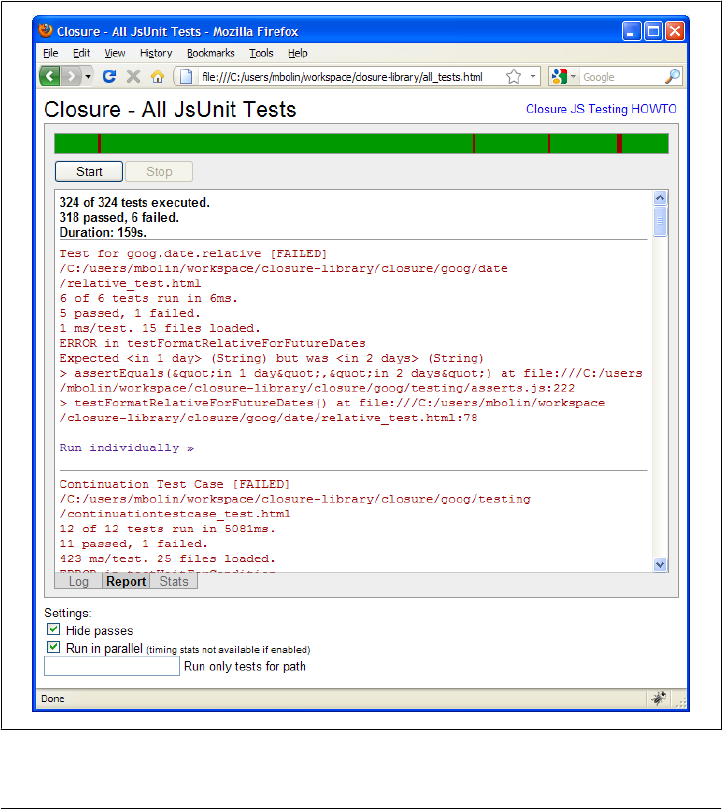Click the Start button
The image size is (722, 809).
point(89,171)
